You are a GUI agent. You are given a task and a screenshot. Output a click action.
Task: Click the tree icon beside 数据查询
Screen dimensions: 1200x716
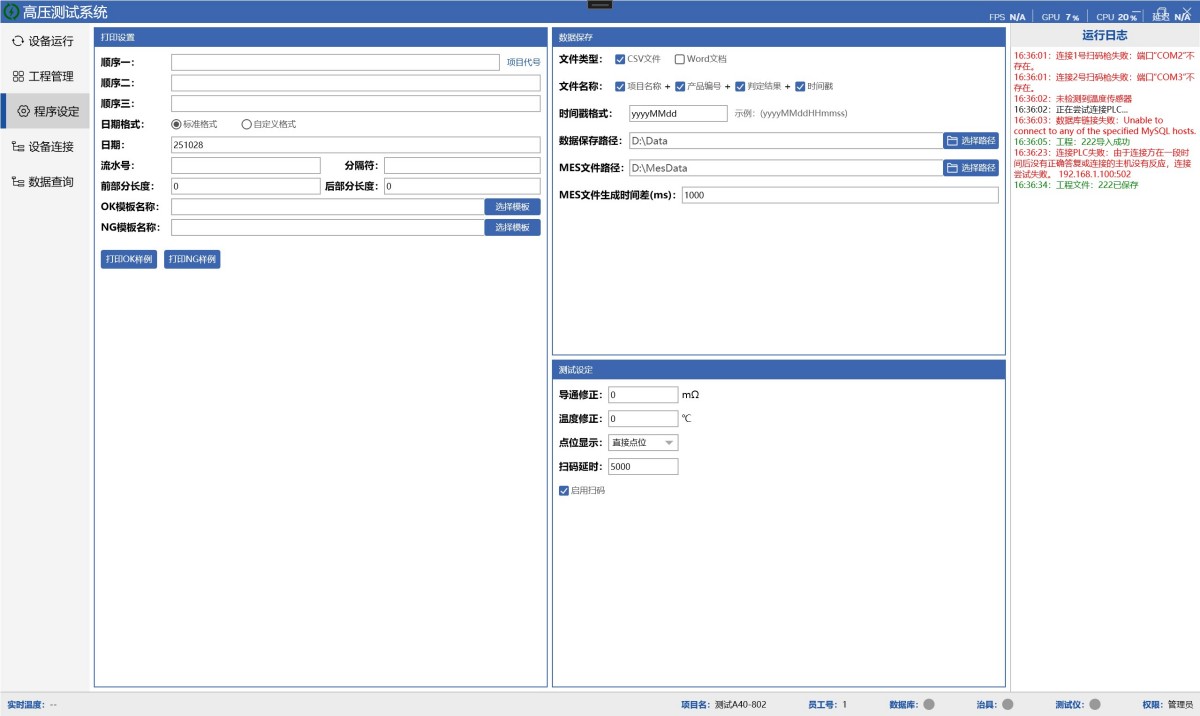pyautogui.click(x=18, y=182)
